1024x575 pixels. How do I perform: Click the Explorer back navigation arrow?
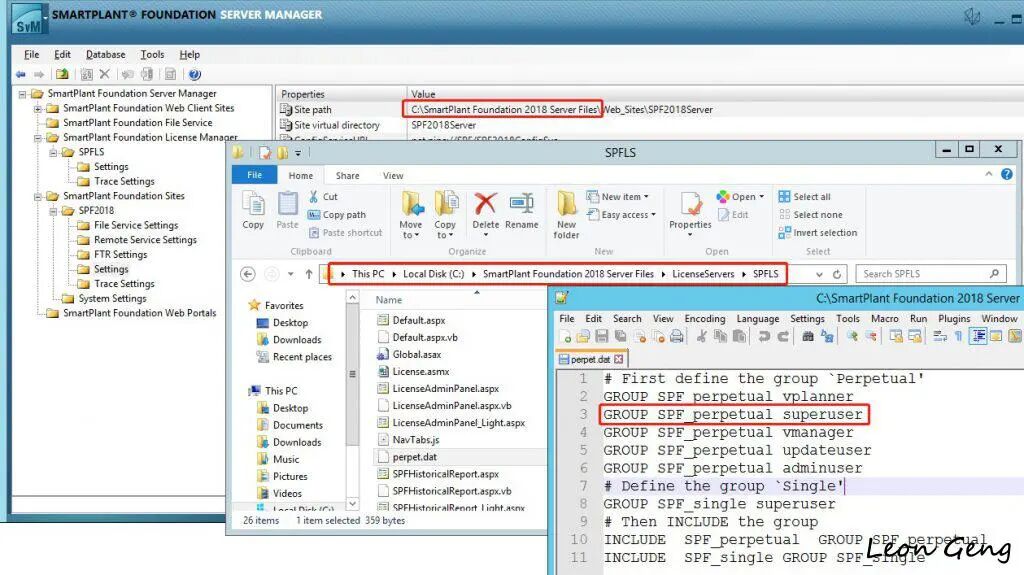tap(248, 274)
